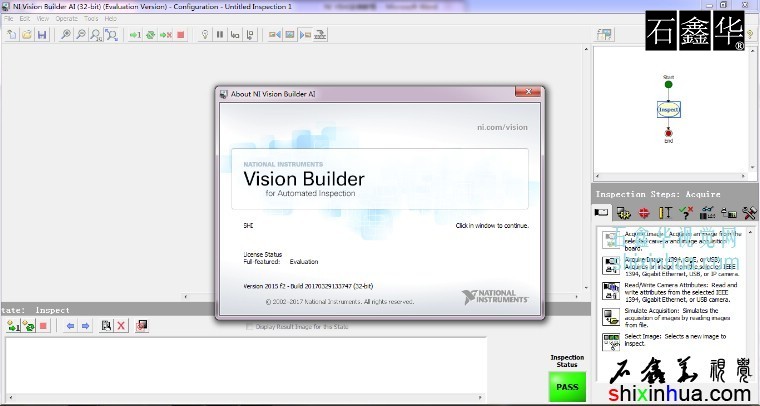Open the Tools menu
The image size is (760, 406).
(x=91, y=19)
